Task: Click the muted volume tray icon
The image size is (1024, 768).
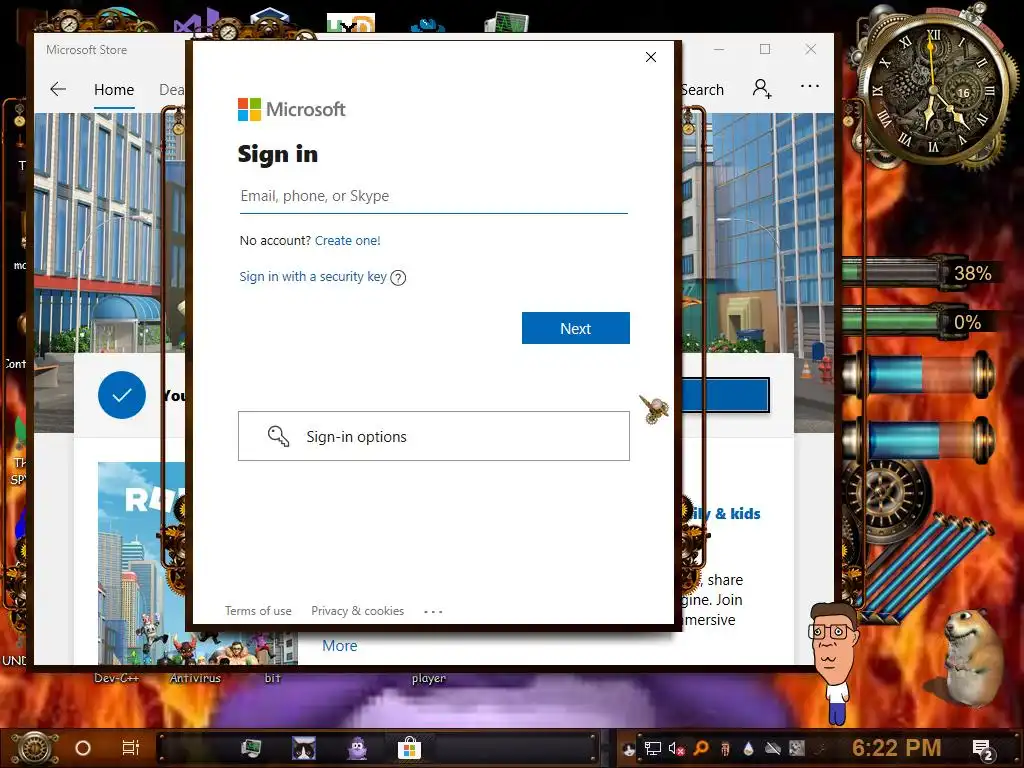Action: pyautogui.click(x=676, y=748)
